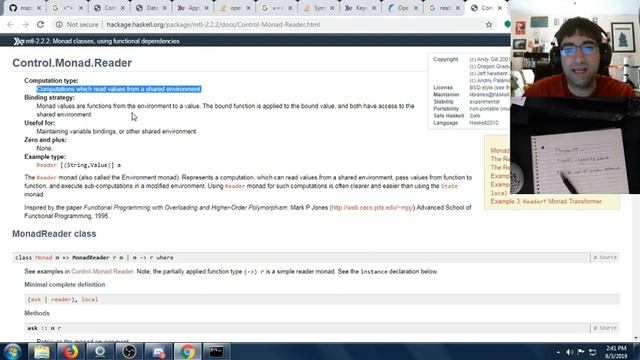Close the 'reac' Google tab
640x360 pixels.
pyautogui.click(x=458, y=8)
